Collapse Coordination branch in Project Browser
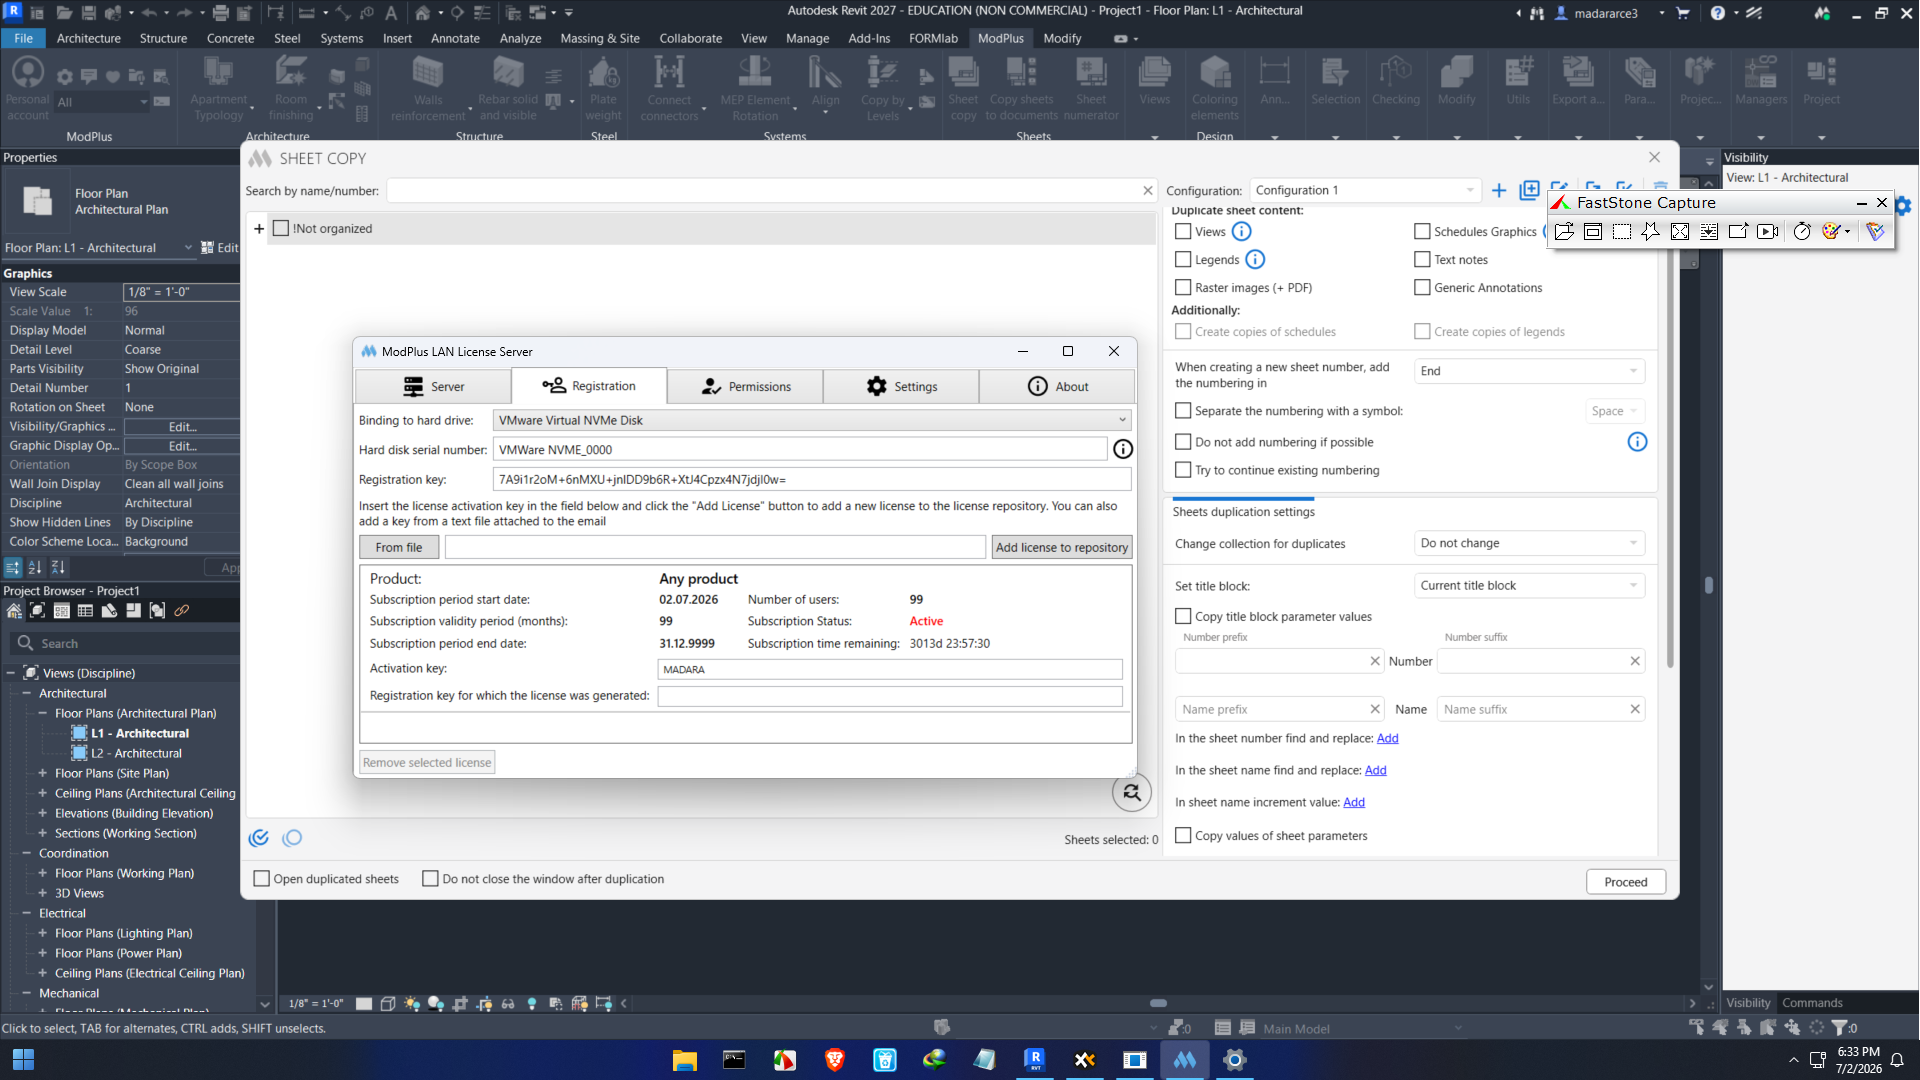Viewport: 1920px width, 1080px height. pyautogui.click(x=27, y=854)
